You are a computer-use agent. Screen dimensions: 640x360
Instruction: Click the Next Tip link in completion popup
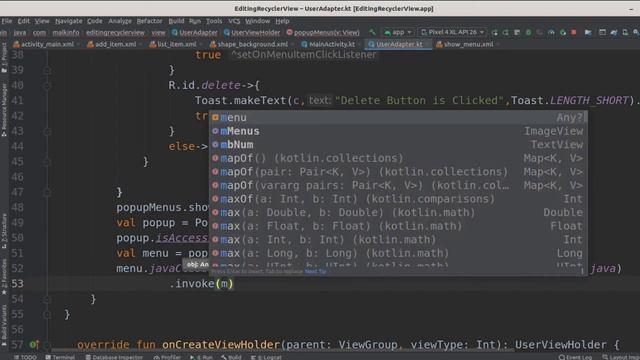[x=315, y=271]
